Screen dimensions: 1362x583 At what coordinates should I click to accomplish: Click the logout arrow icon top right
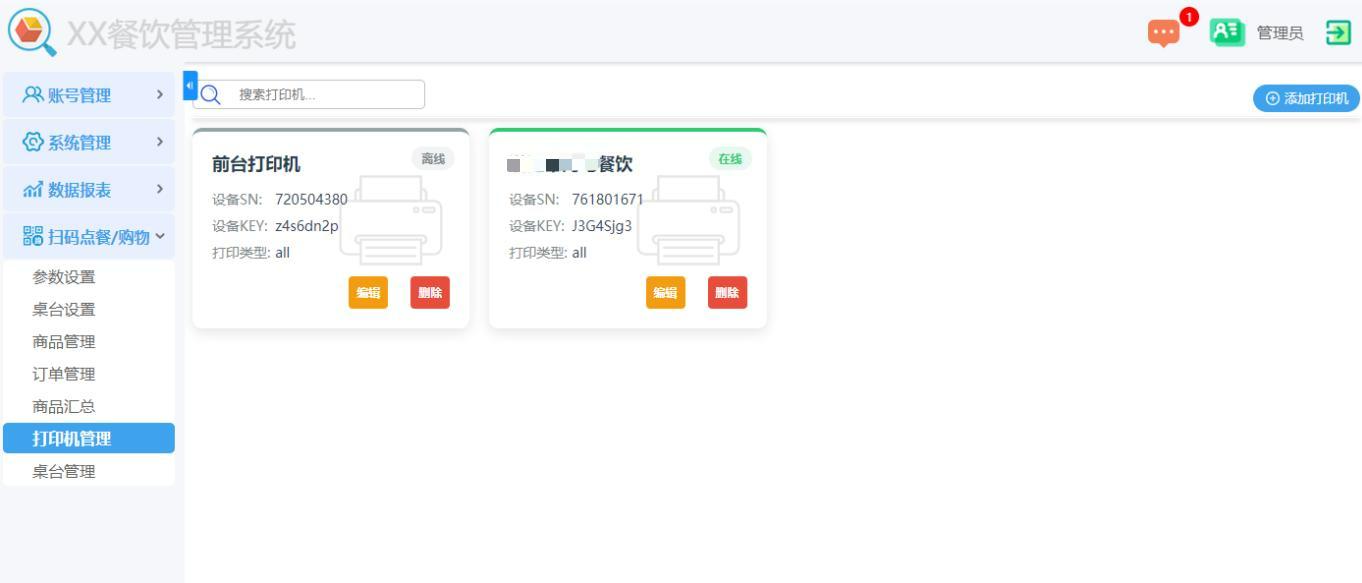click(1337, 32)
